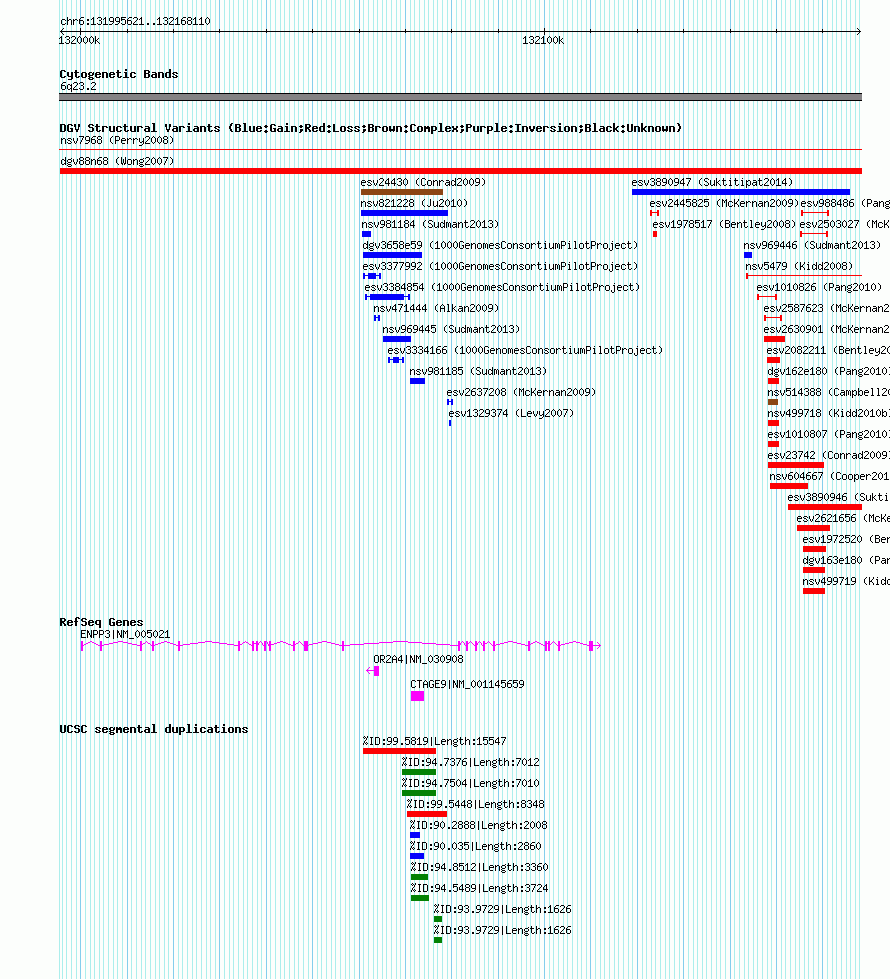Open esv1329374 (Levy2007) label
Screen dimensions: 890x979
tap(511, 413)
